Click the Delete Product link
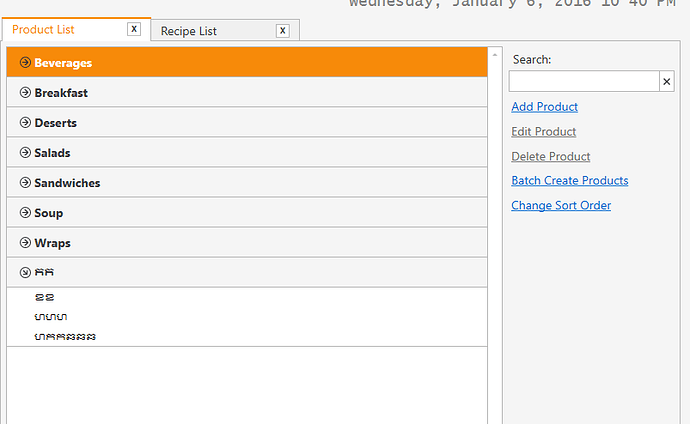The height and width of the screenshot is (424, 690). pos(551,156)
